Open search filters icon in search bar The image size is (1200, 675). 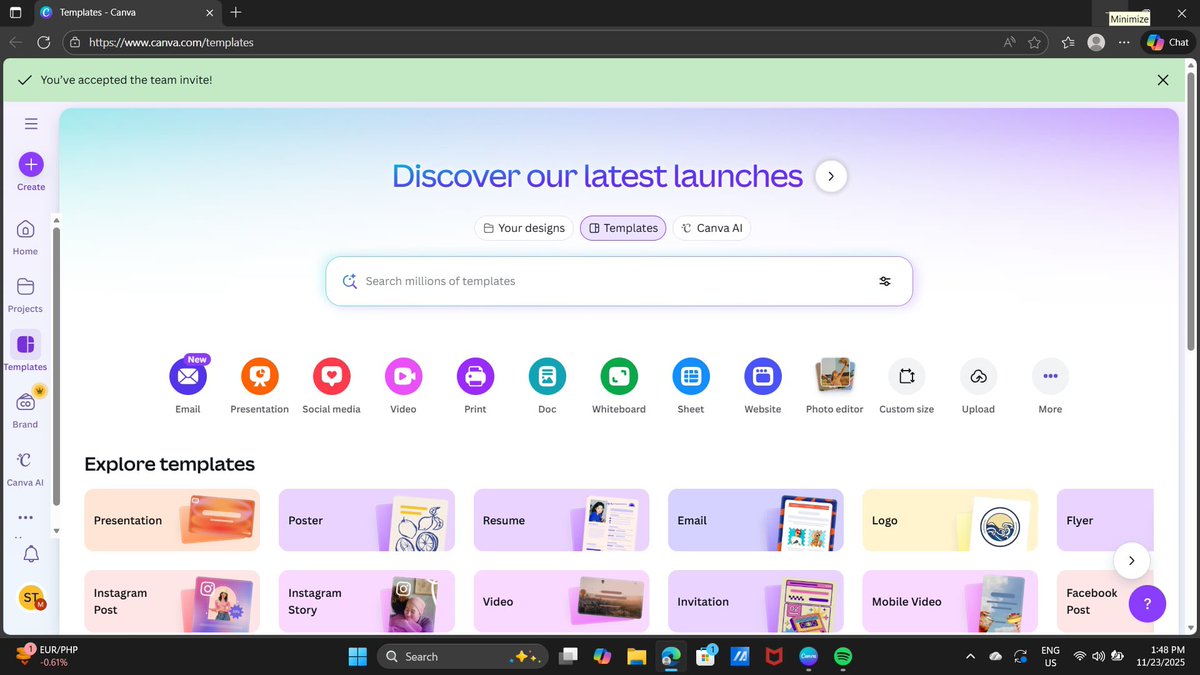pos(885,281)
